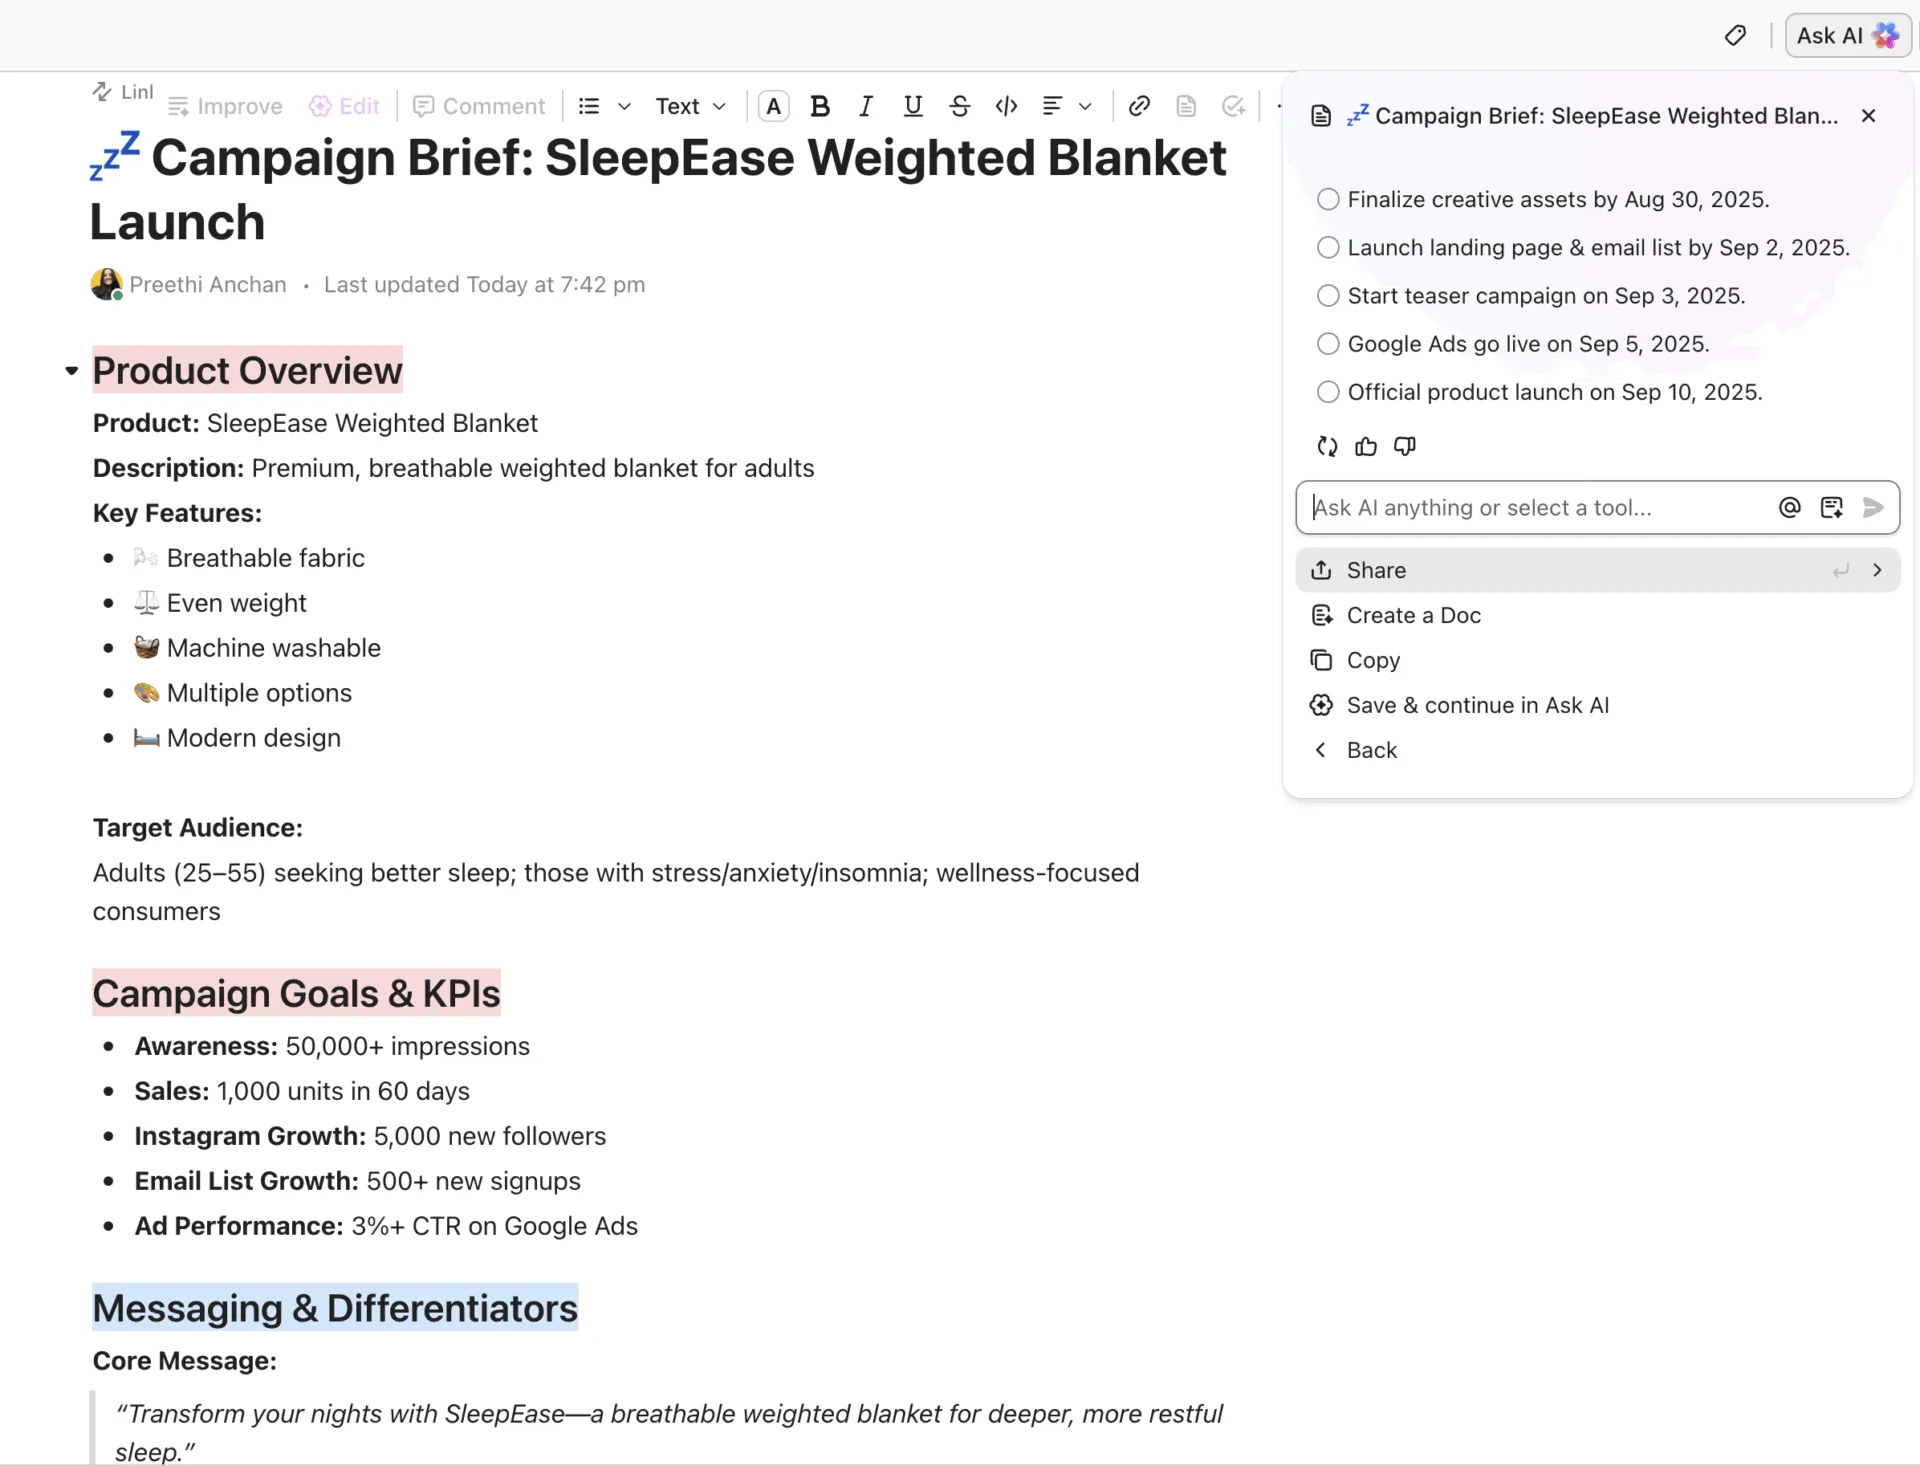Viewport: 1920px width, 1466px height.
Task: Open the Text style dropdown
Action: coord(690,106)
